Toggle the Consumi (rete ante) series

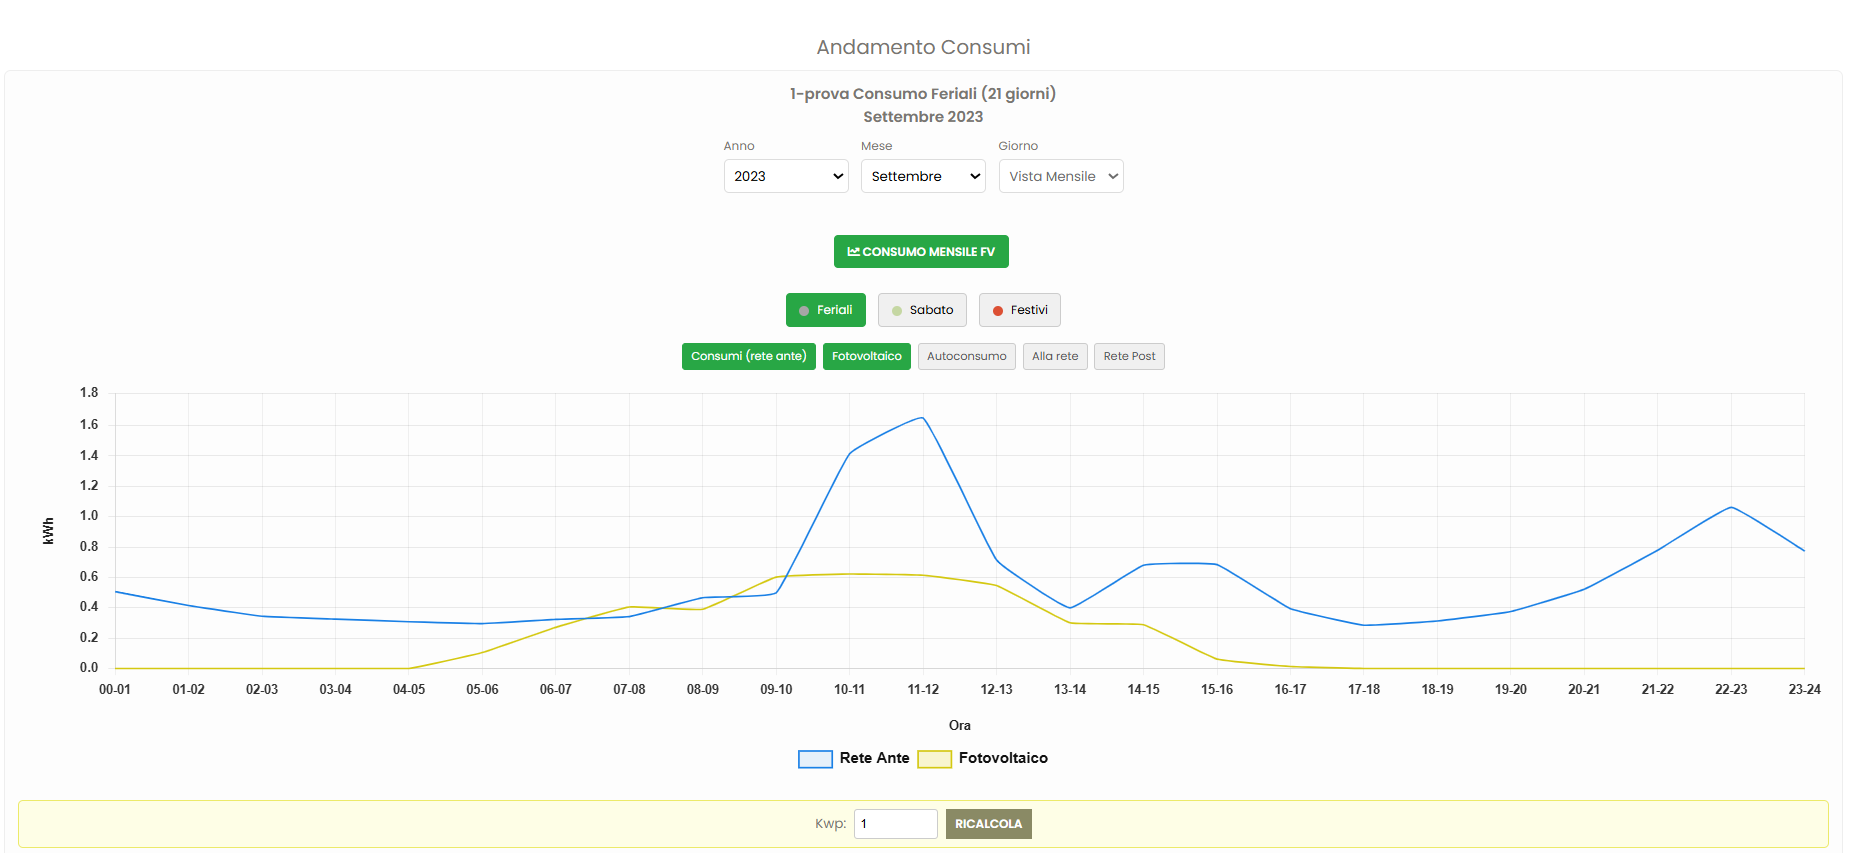coord(748,356)
